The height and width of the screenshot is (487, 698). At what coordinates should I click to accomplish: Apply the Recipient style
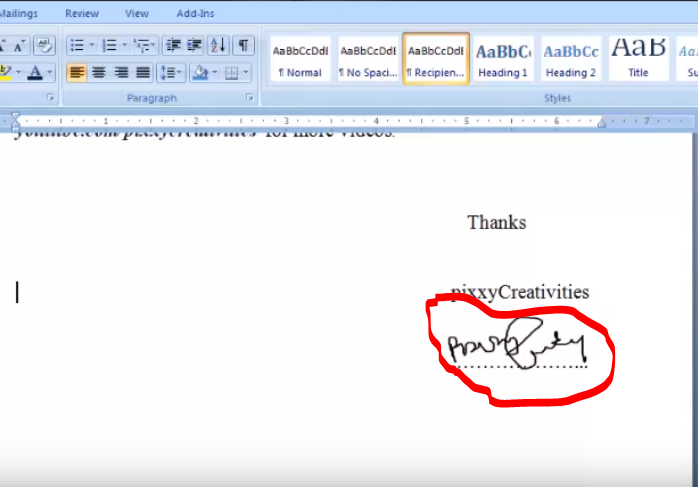436,59
